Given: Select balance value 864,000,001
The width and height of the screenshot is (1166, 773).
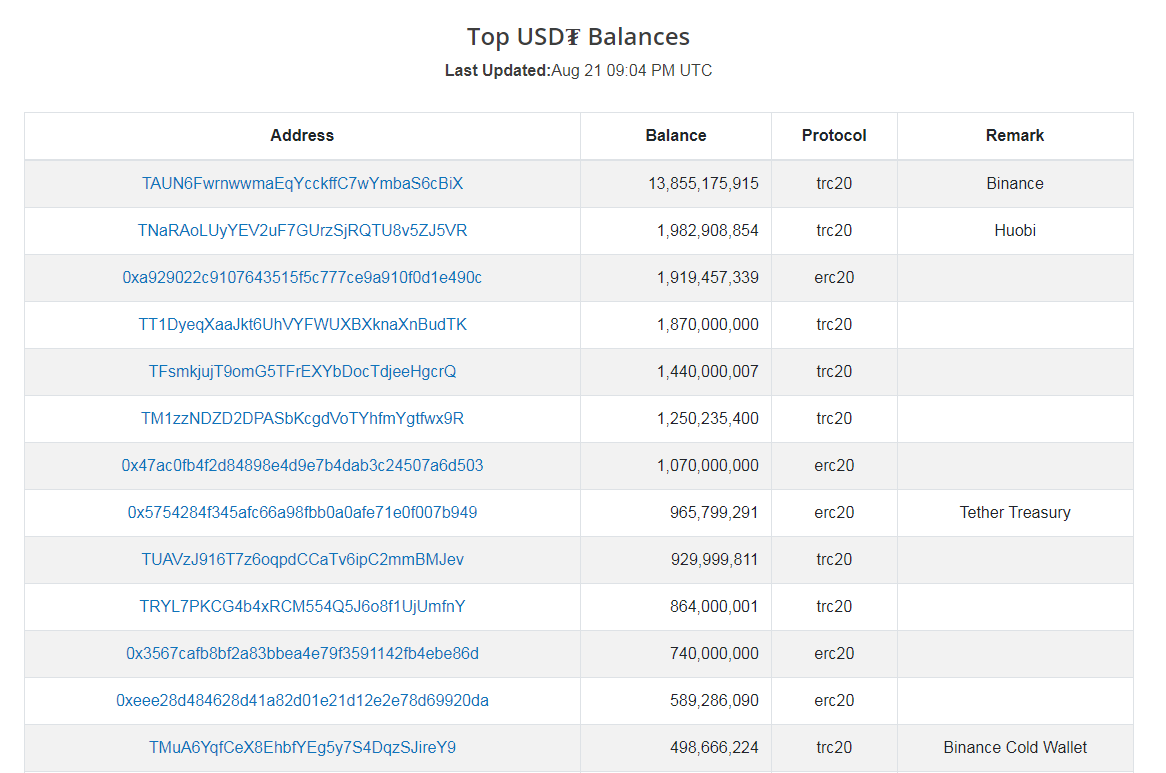Looking at the screenshot, I should (x=714, y=607).
